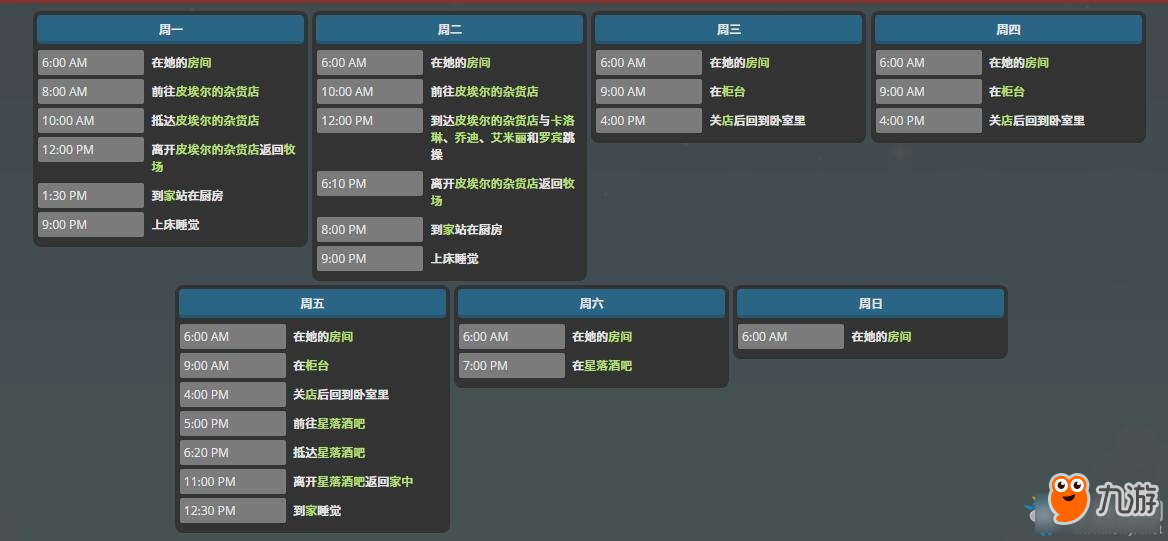Select the 周二 schedule header
The image size is (1168, 541).
[x=449, y=30]
